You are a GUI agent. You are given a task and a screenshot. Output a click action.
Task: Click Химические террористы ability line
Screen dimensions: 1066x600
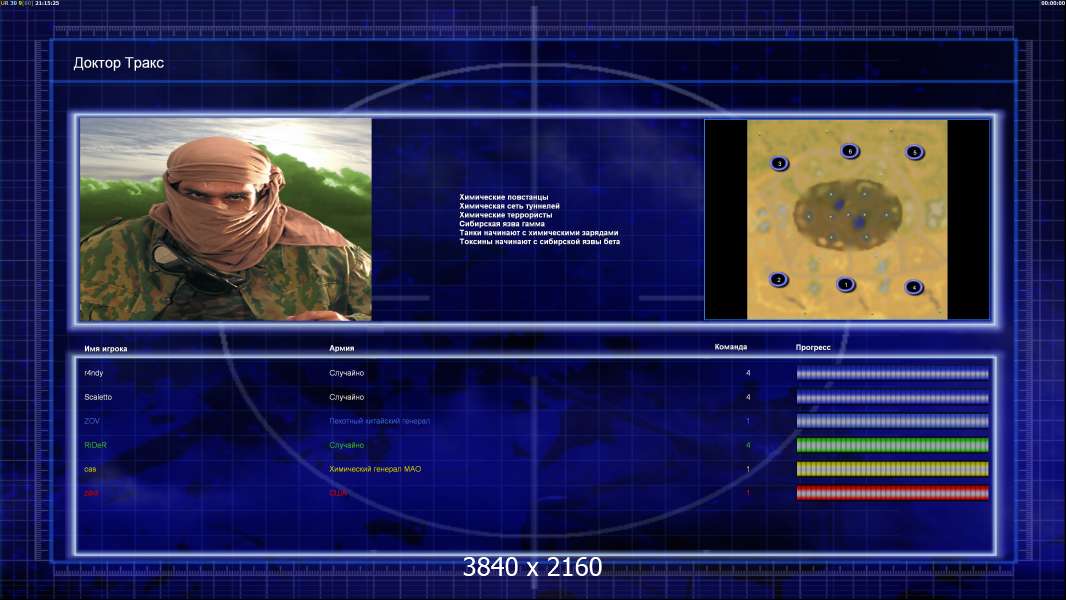coord(506,215)
